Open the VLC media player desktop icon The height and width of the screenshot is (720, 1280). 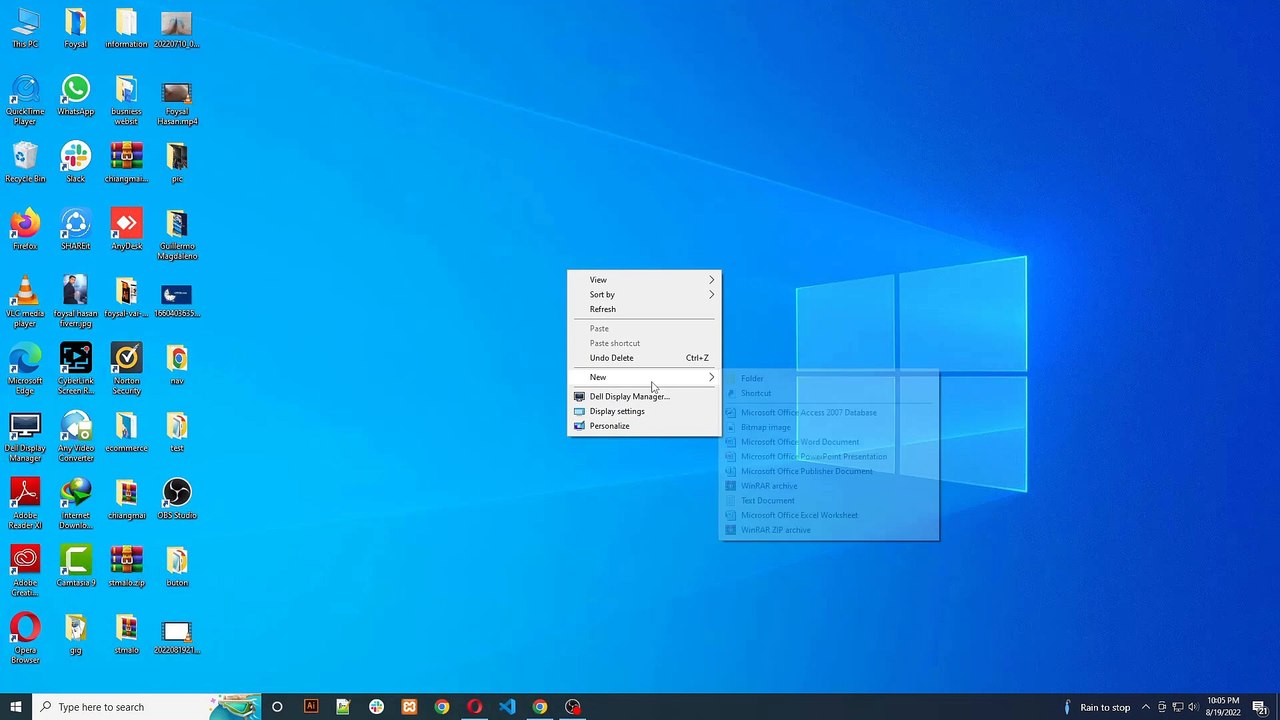coord(25,292)
